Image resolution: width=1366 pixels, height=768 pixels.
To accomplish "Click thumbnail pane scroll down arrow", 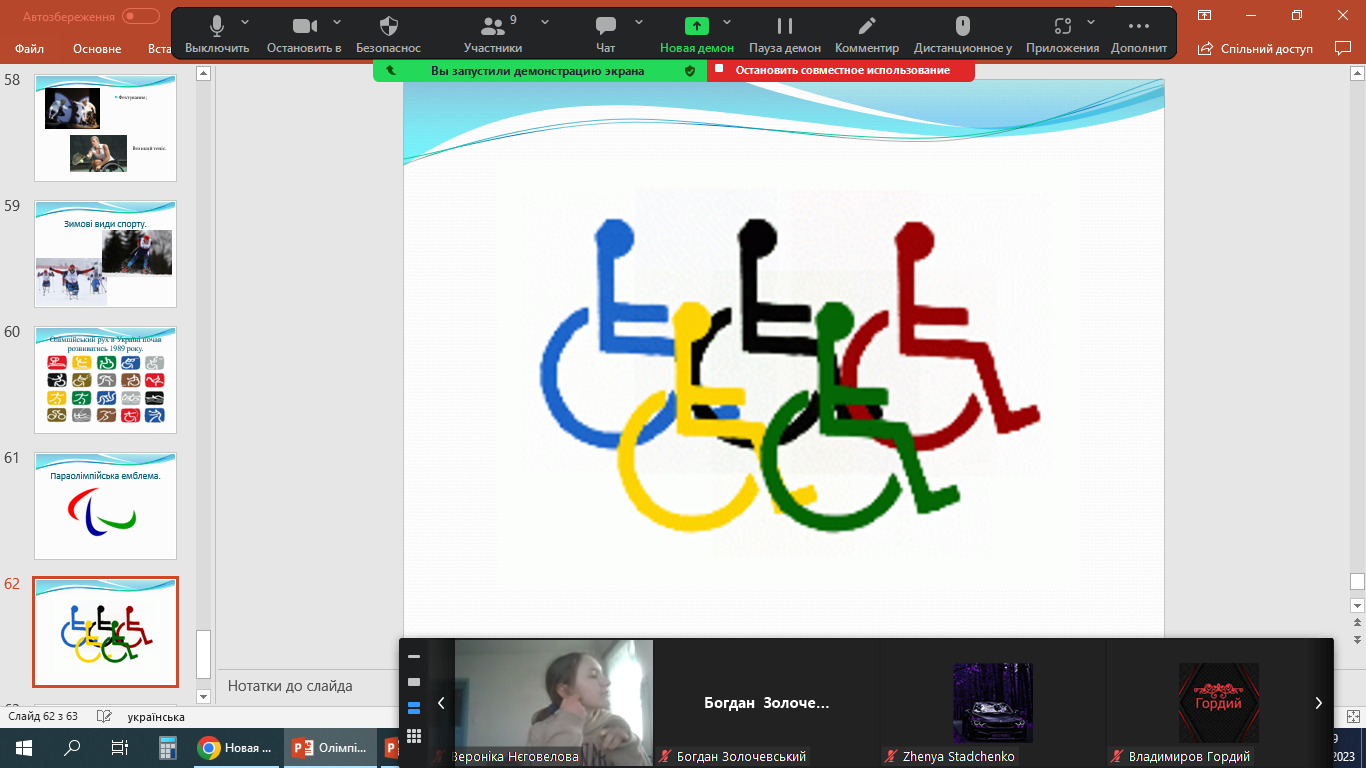I will (x=203, y=696).
